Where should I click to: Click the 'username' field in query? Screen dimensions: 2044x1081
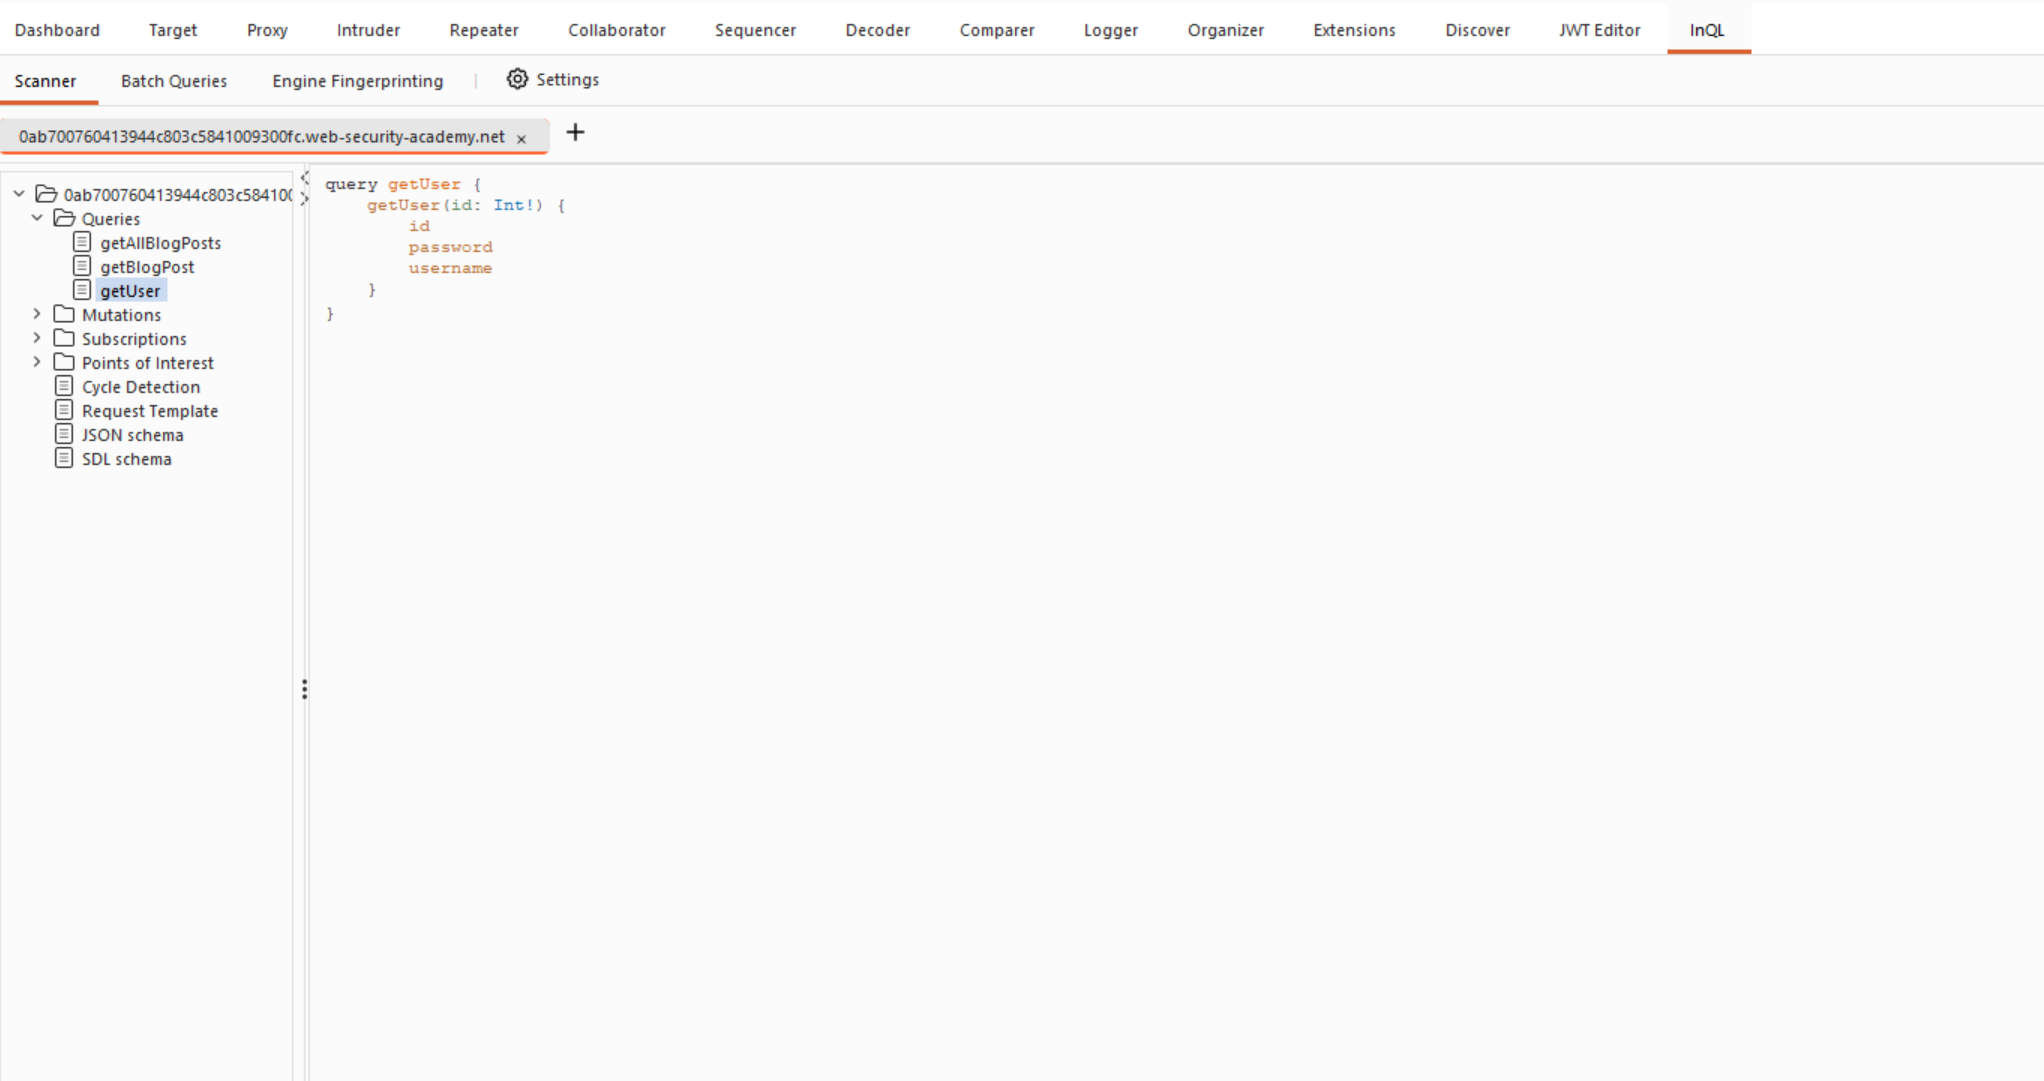450,268
